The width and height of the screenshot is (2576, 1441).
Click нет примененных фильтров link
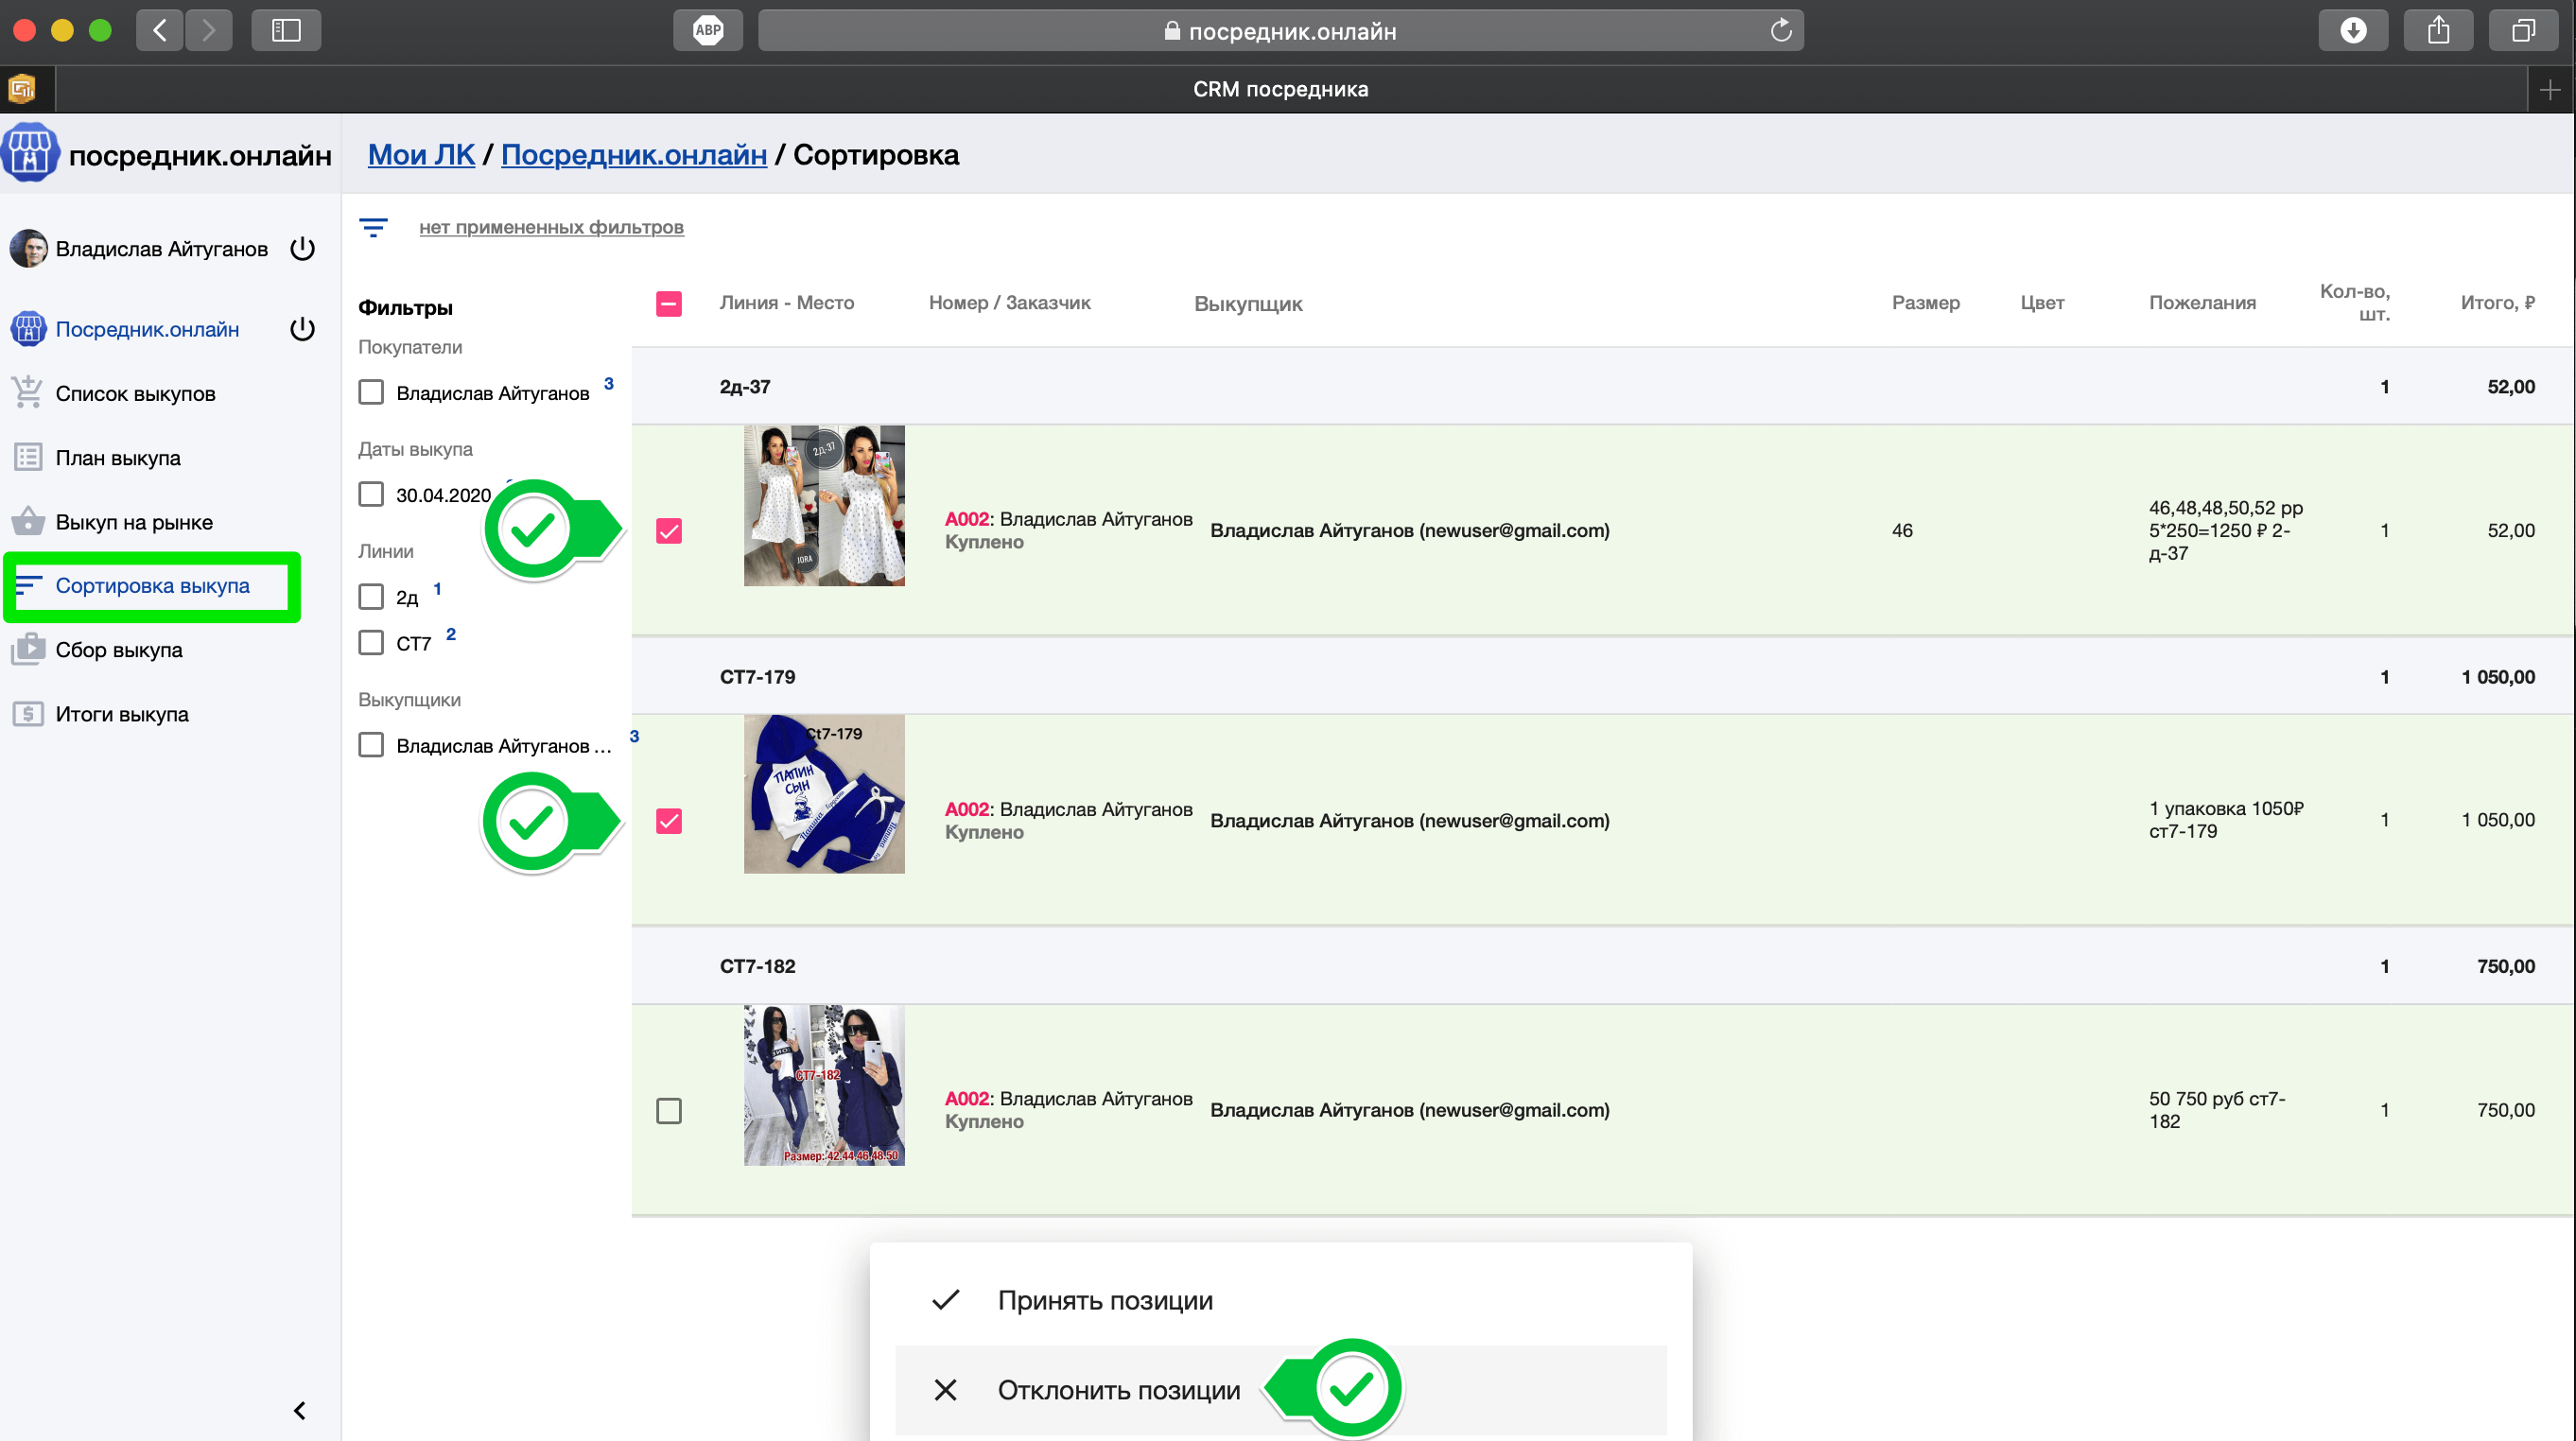tap(551, 227)
